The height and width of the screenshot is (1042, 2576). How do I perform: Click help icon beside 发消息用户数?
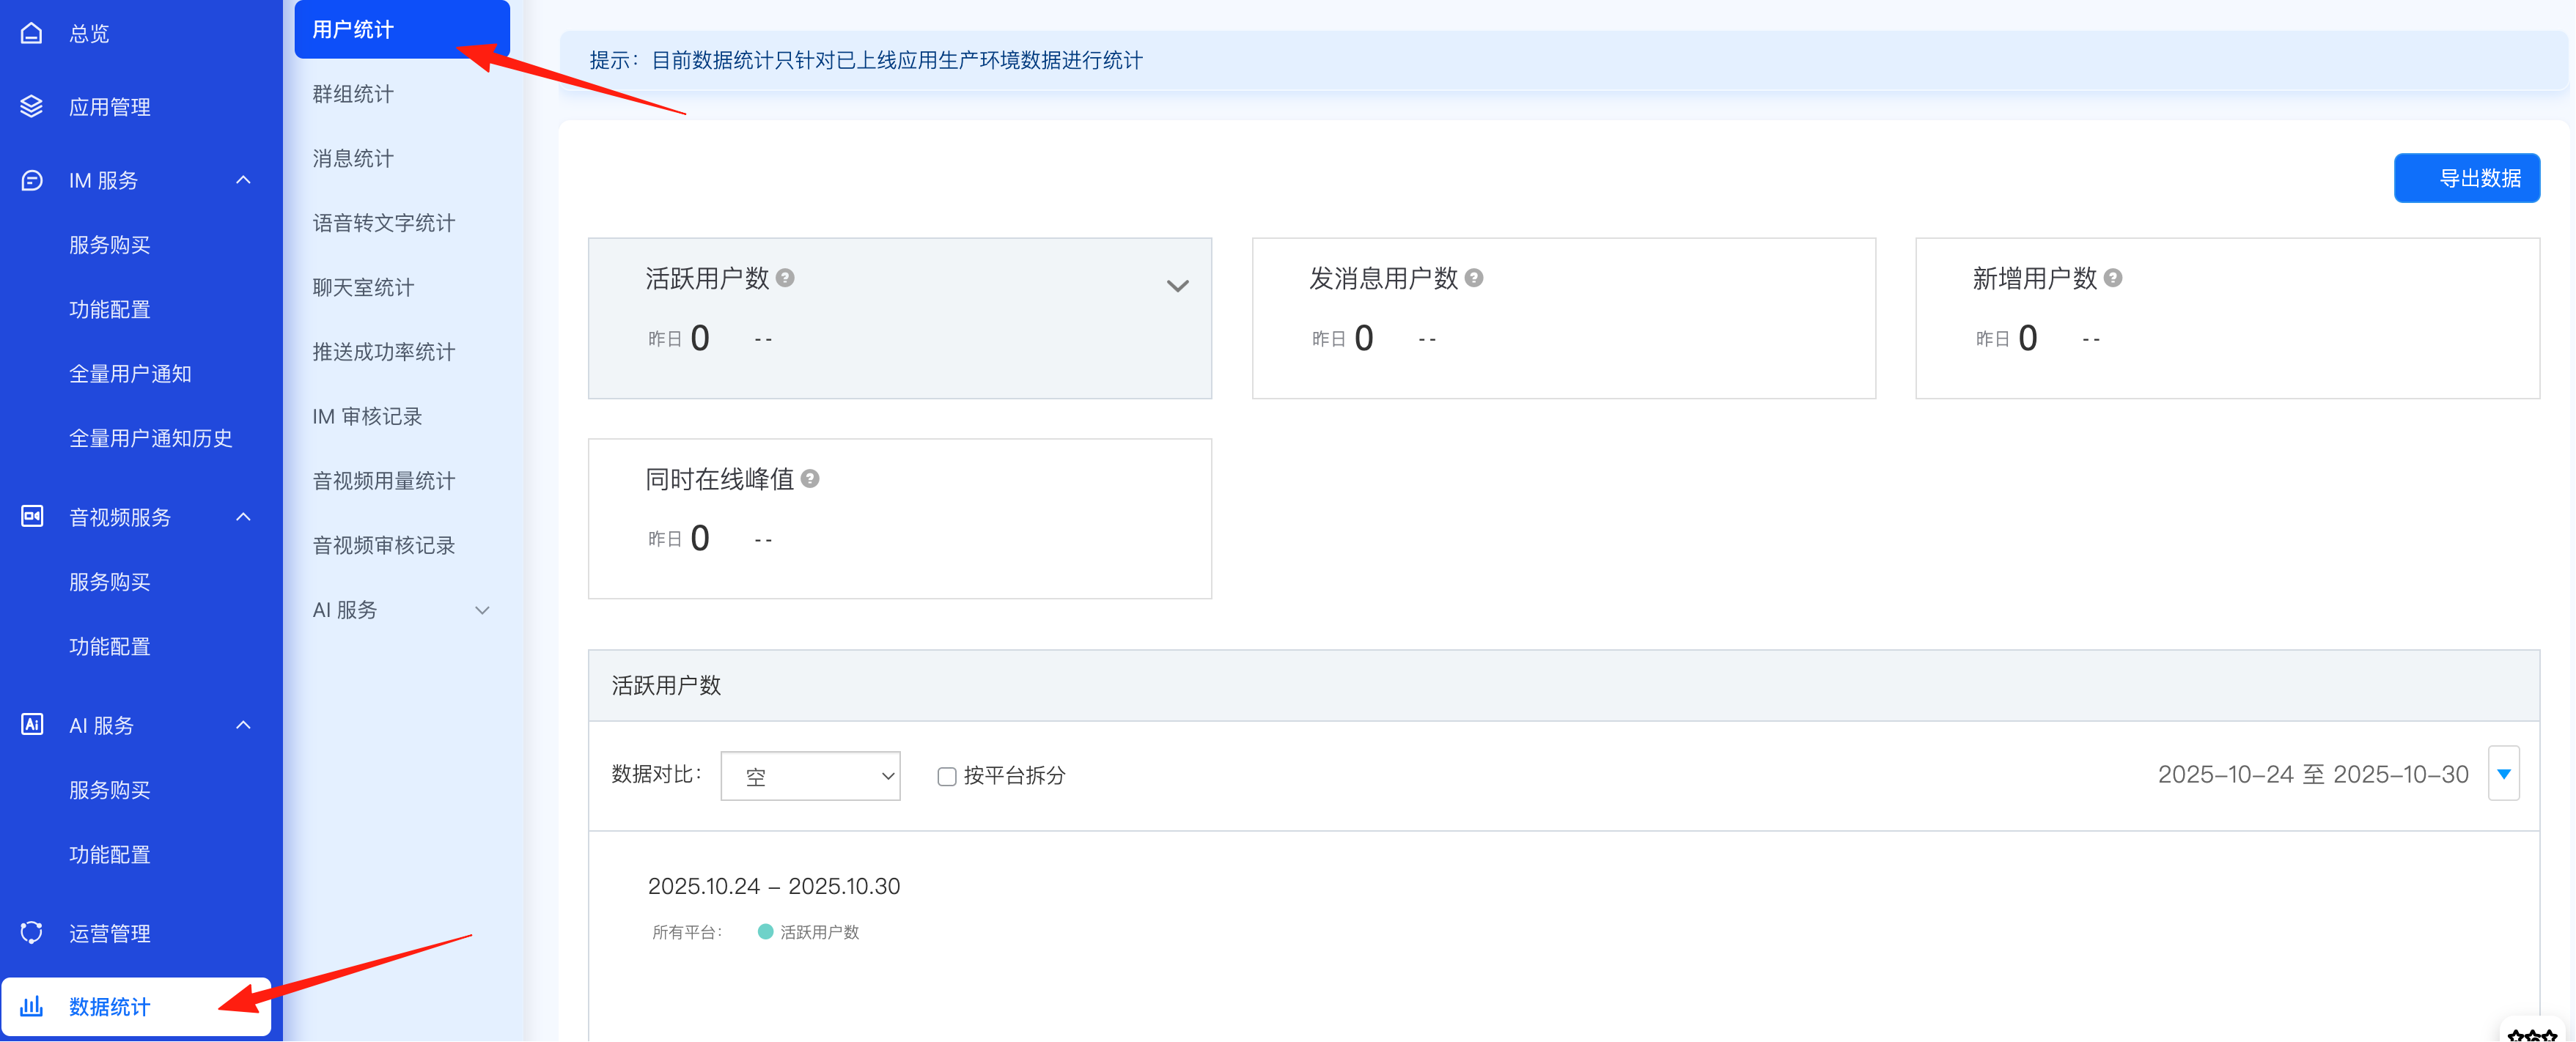(x=1474, y=278)
